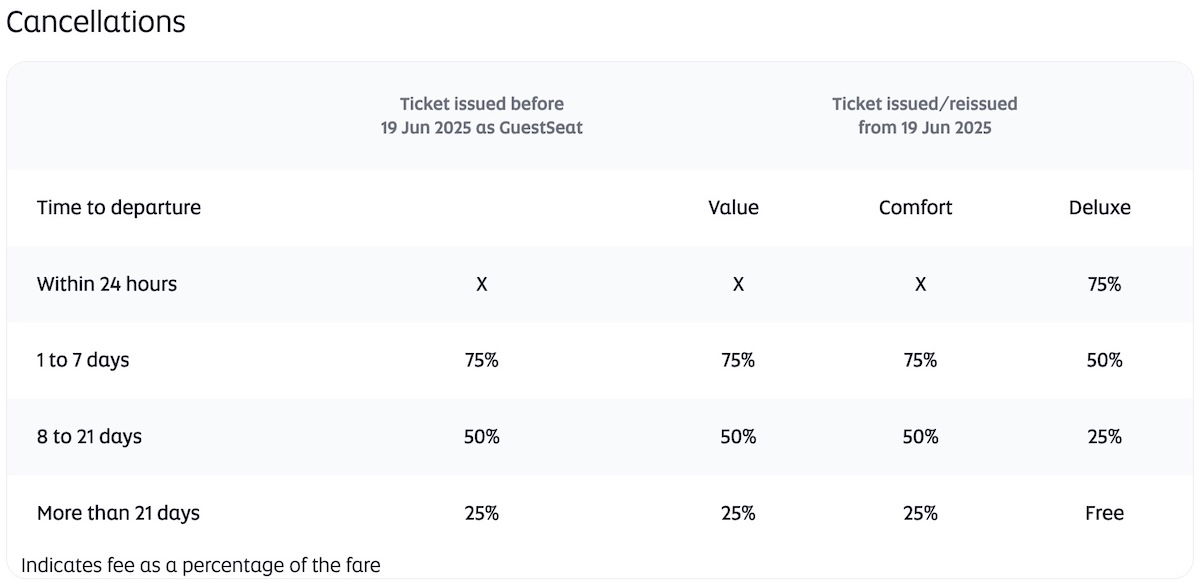Click the Deluxe 50% cell for 1 to 7 days
1200x586 pixels.
pos(1104,360)
